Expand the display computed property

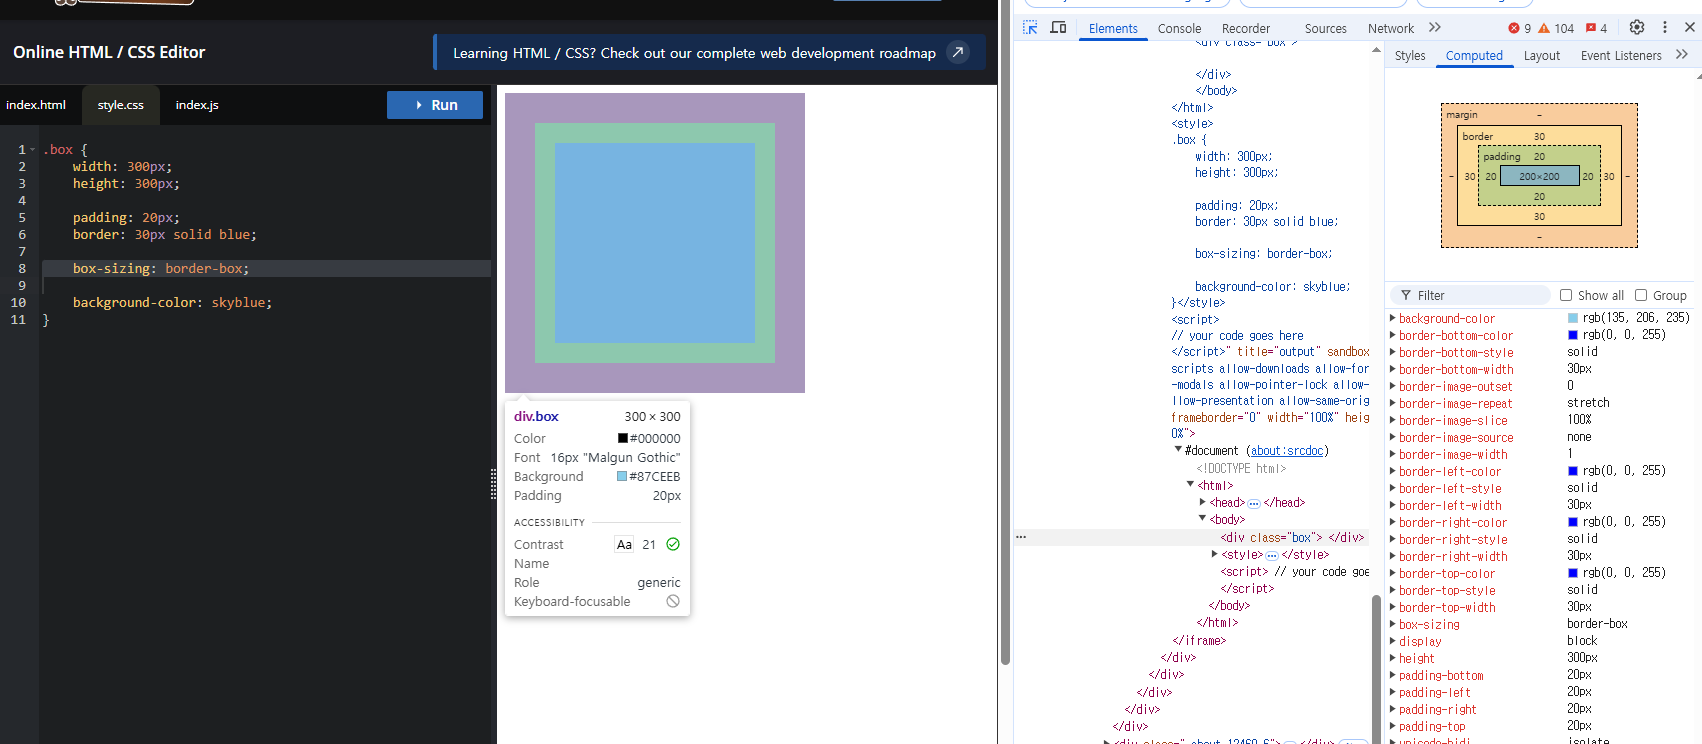click(x=1393, y=641)
